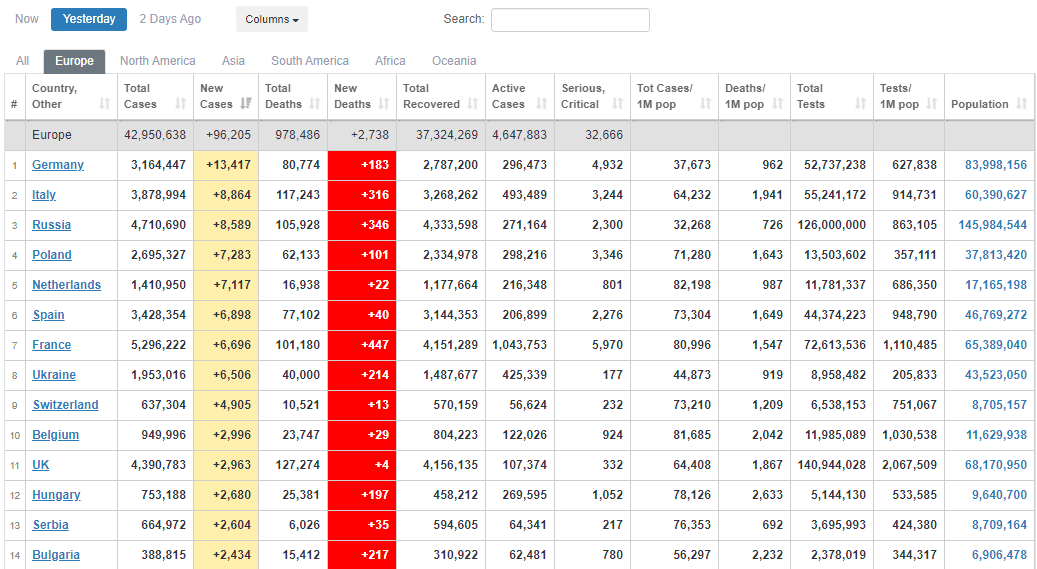The width and height of the screenshot is (1037, 569).
Task: Click Italy's population figure link
Action: 995,195
